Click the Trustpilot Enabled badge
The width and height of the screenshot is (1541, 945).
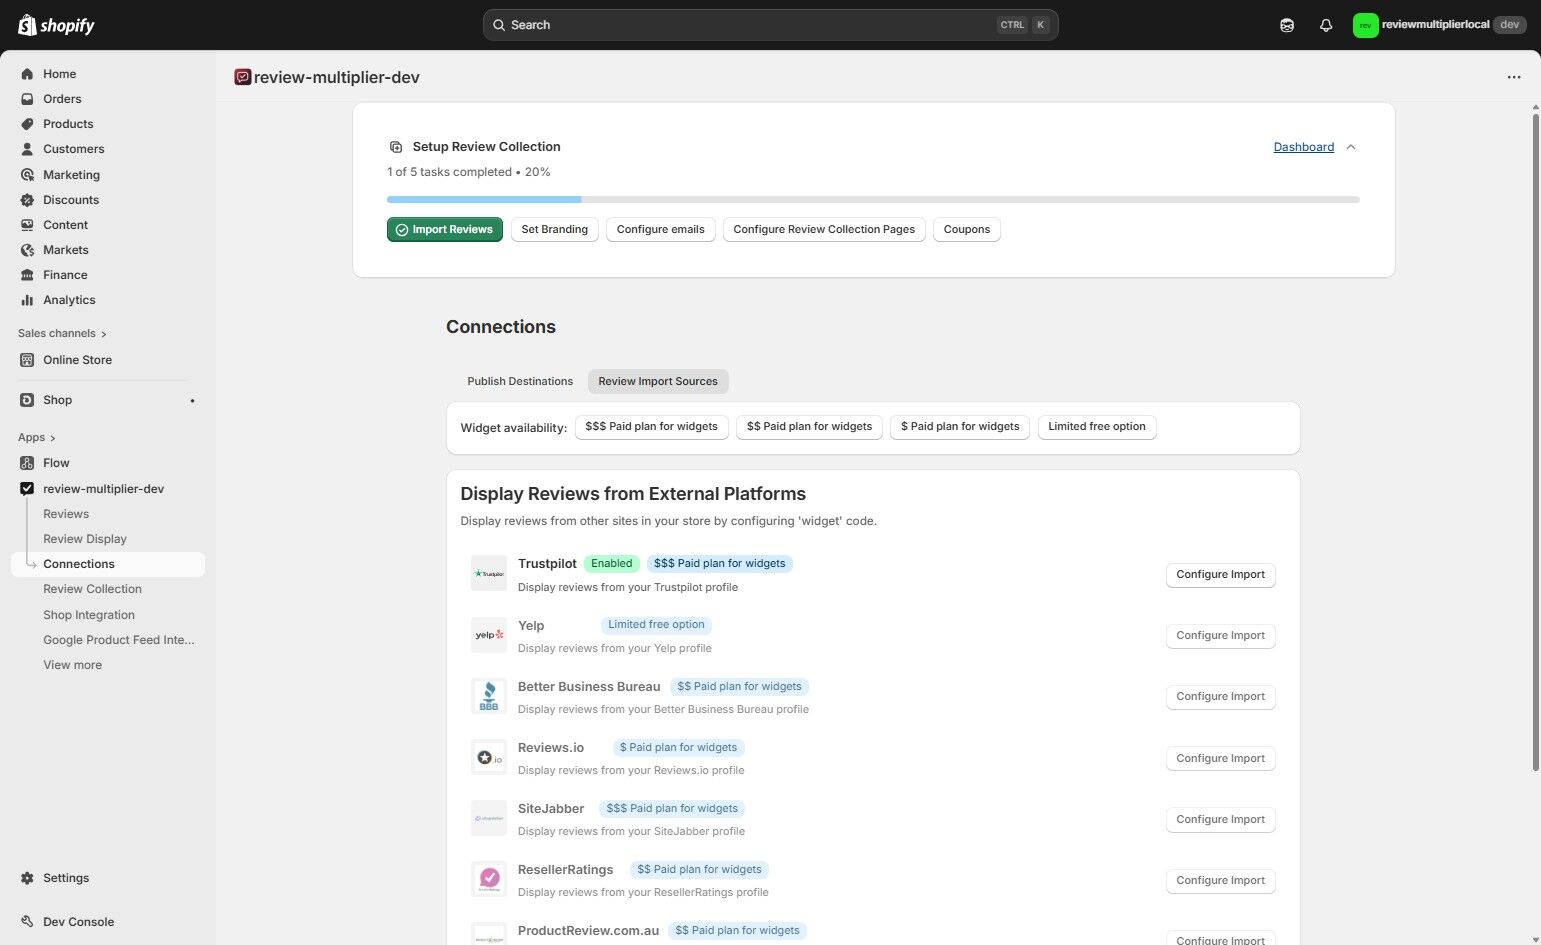pos(612,564)
